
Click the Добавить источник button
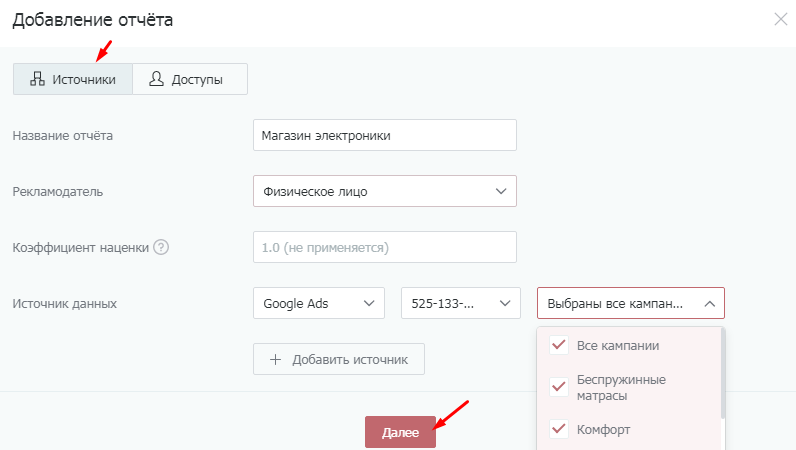tap(339, 360)
